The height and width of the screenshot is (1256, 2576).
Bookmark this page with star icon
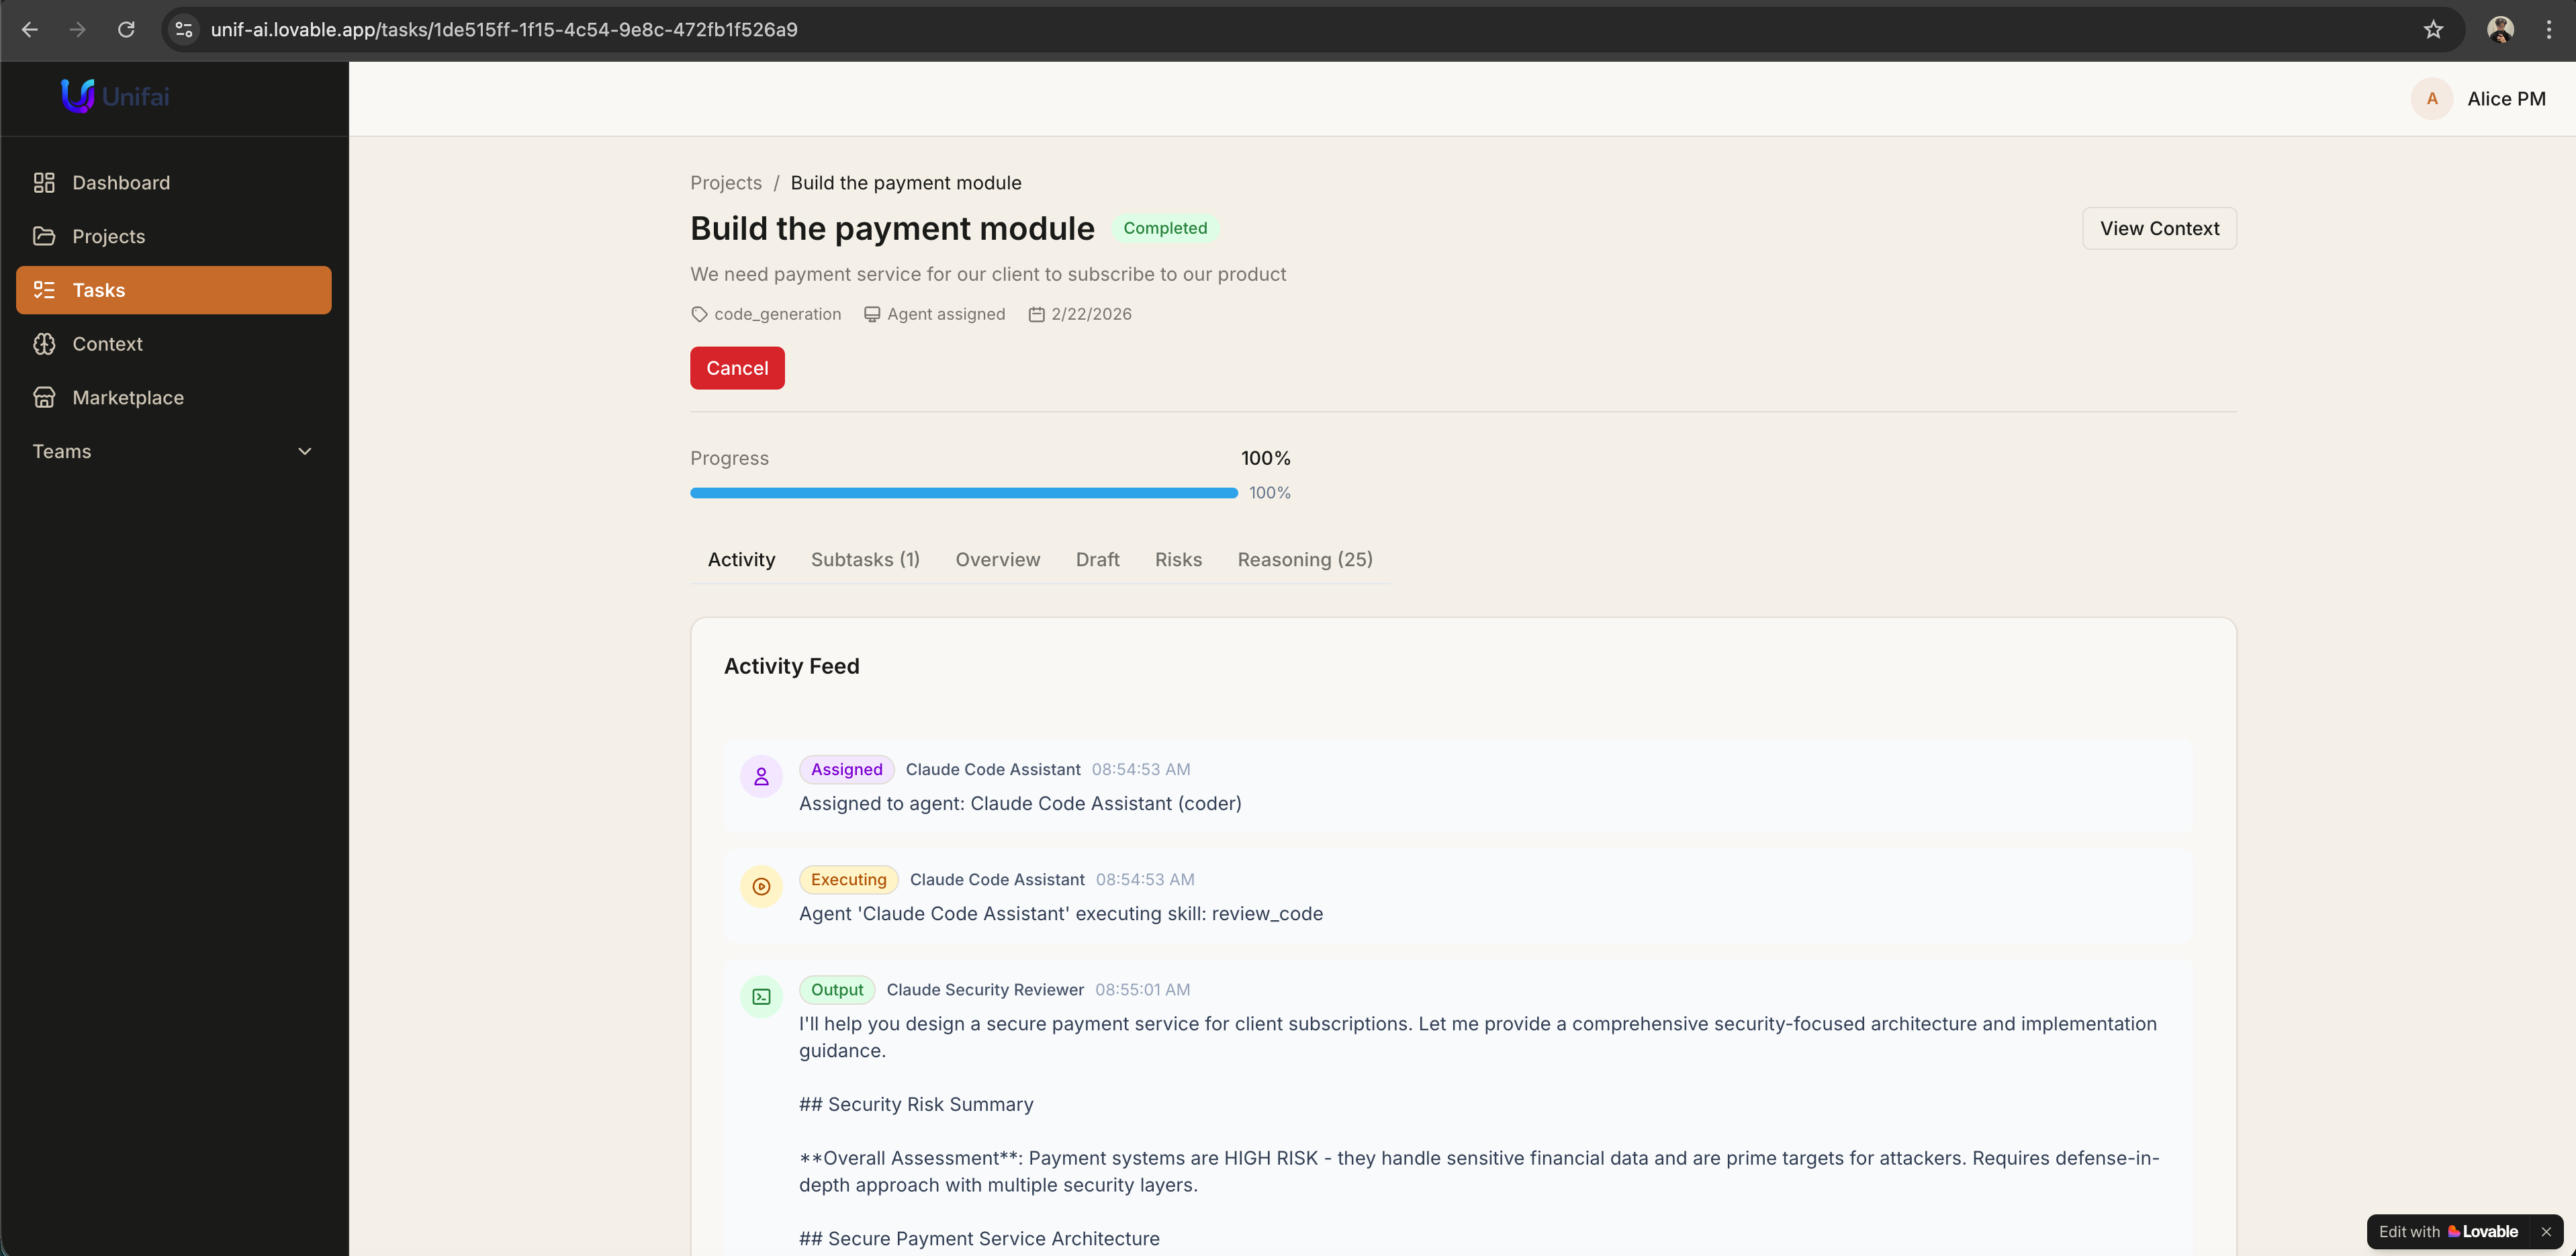2433,30
